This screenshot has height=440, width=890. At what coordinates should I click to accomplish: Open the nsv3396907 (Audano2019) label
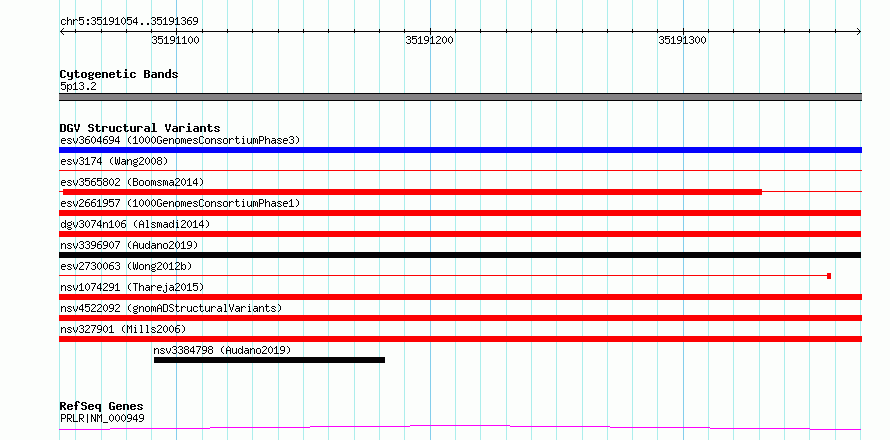pyautogui.click(x=129, y=245)
